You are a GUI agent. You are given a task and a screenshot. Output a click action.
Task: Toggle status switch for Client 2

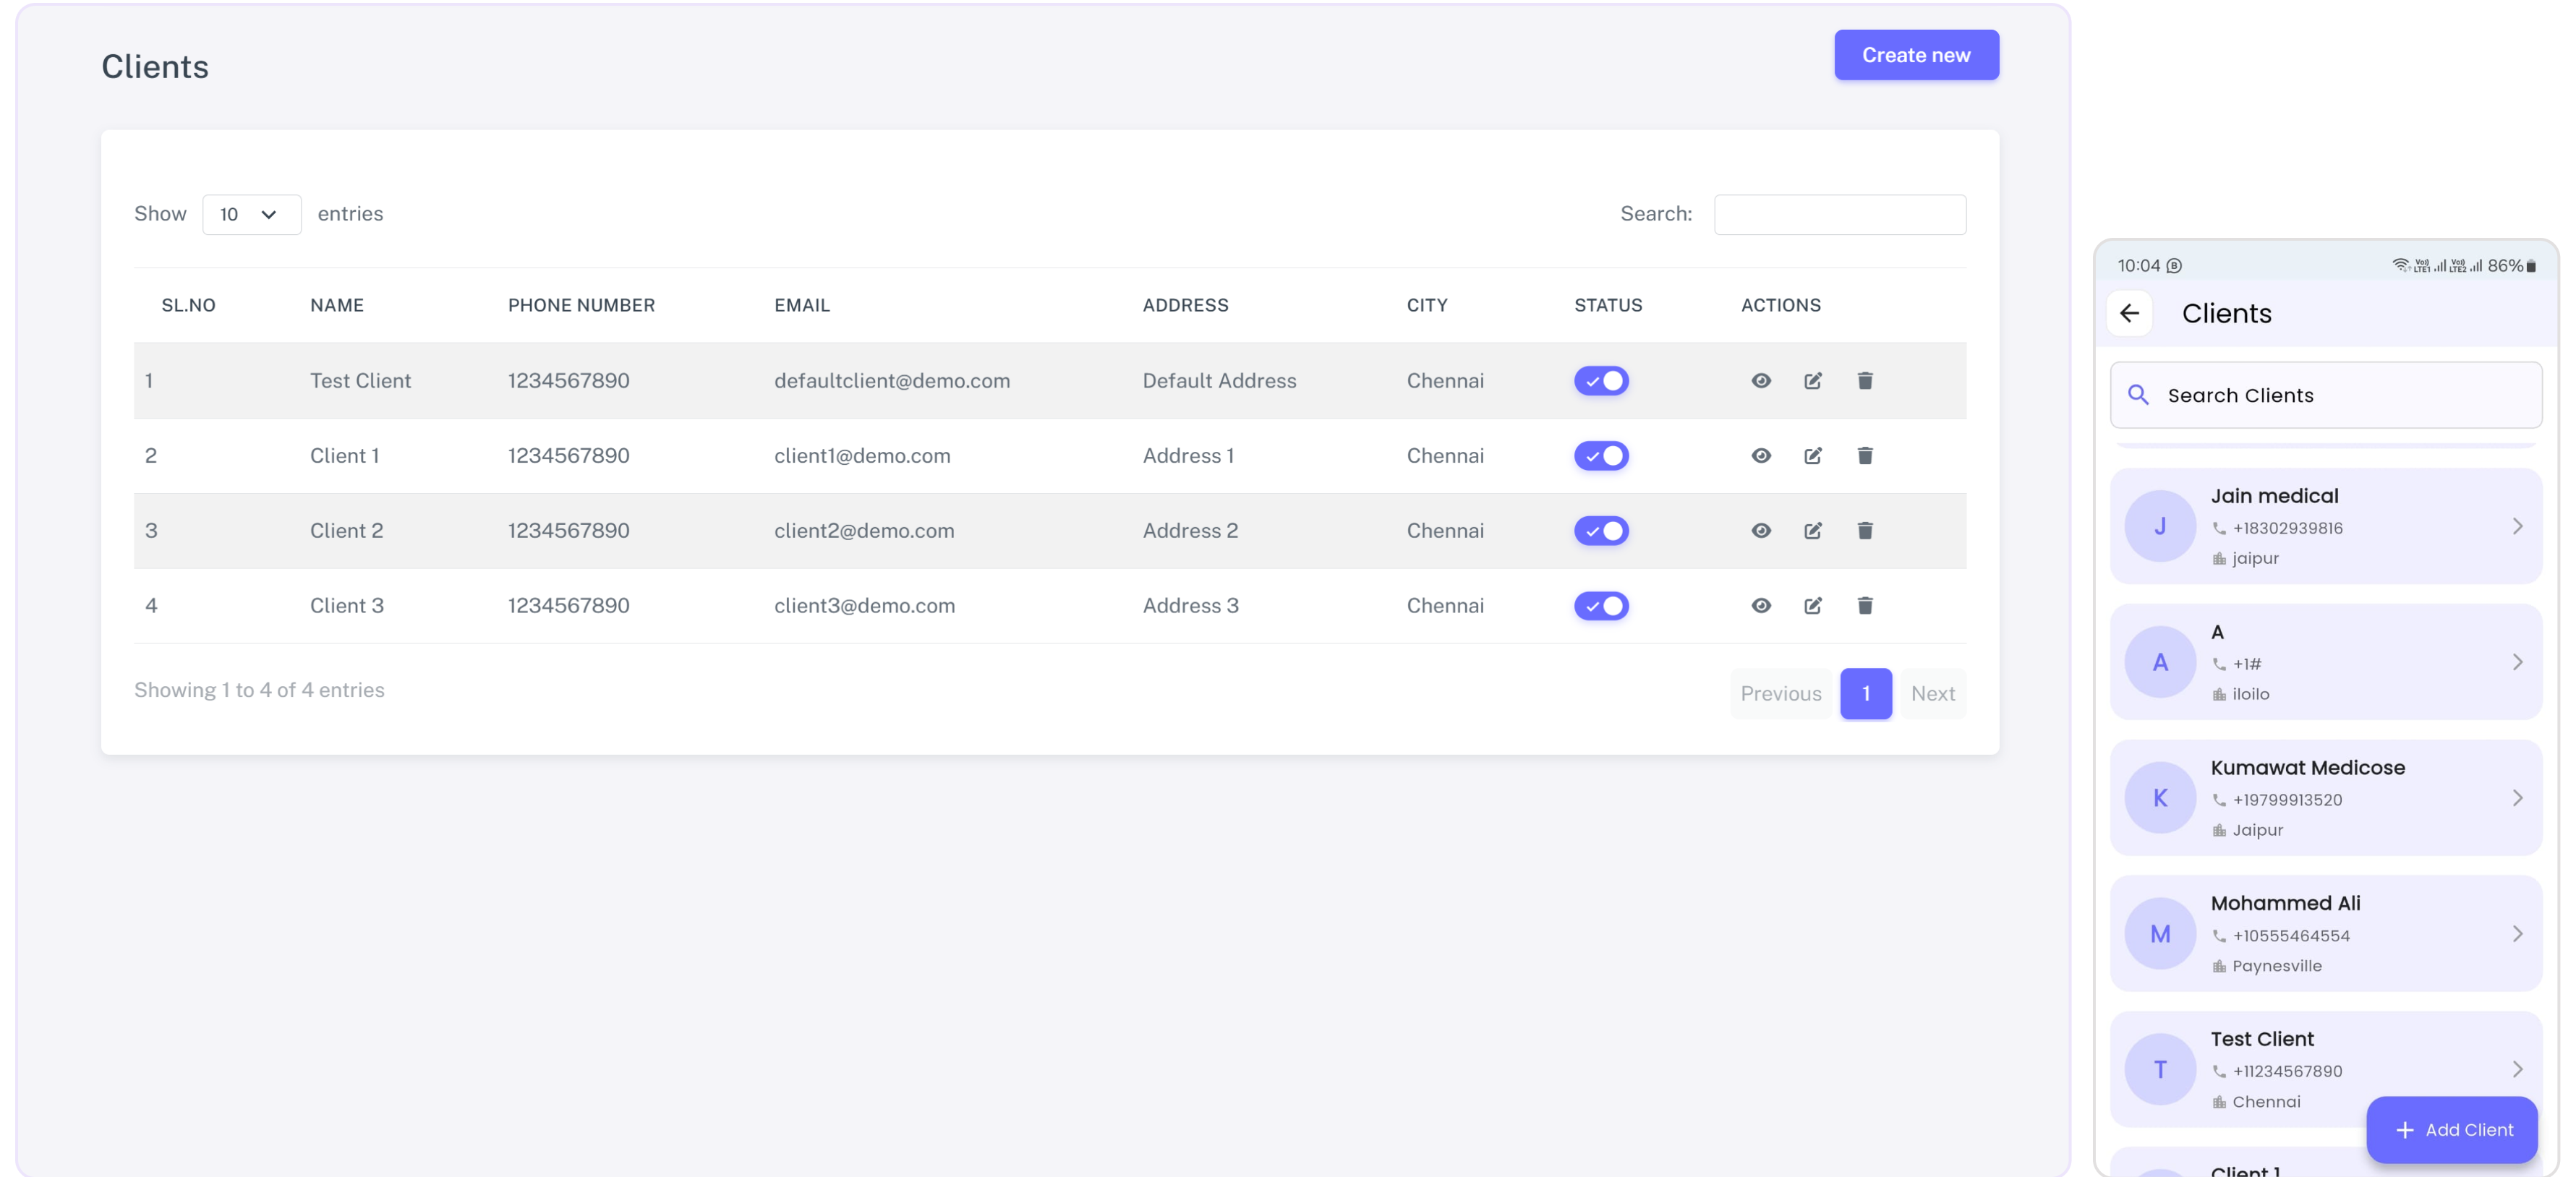coord(1601,530)
